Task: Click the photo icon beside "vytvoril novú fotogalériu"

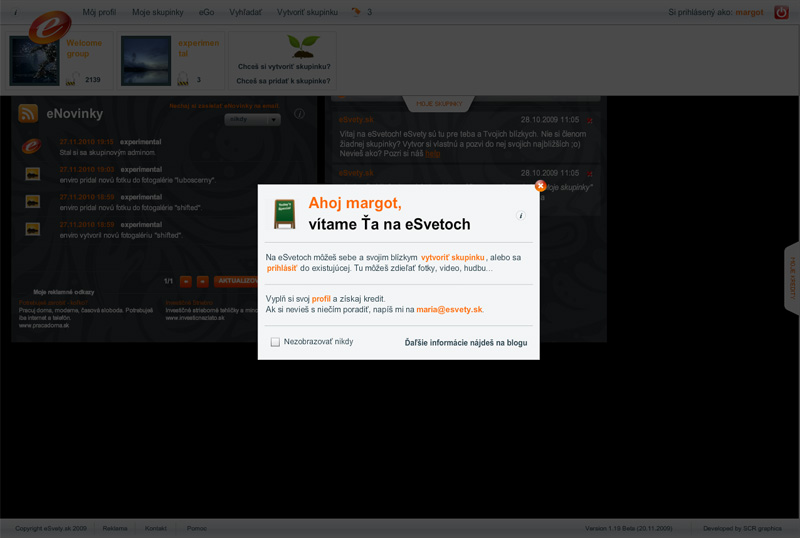Action: [x=33, y=230]
